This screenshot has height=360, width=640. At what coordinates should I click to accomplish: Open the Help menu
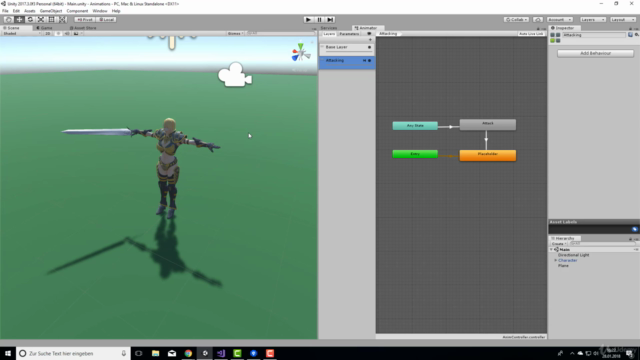[116, 11]
